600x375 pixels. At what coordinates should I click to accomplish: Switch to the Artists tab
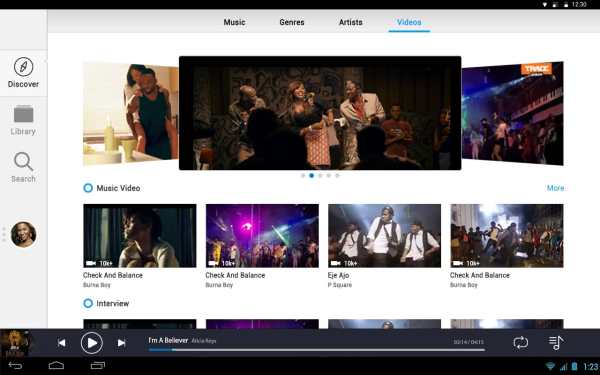351,22
